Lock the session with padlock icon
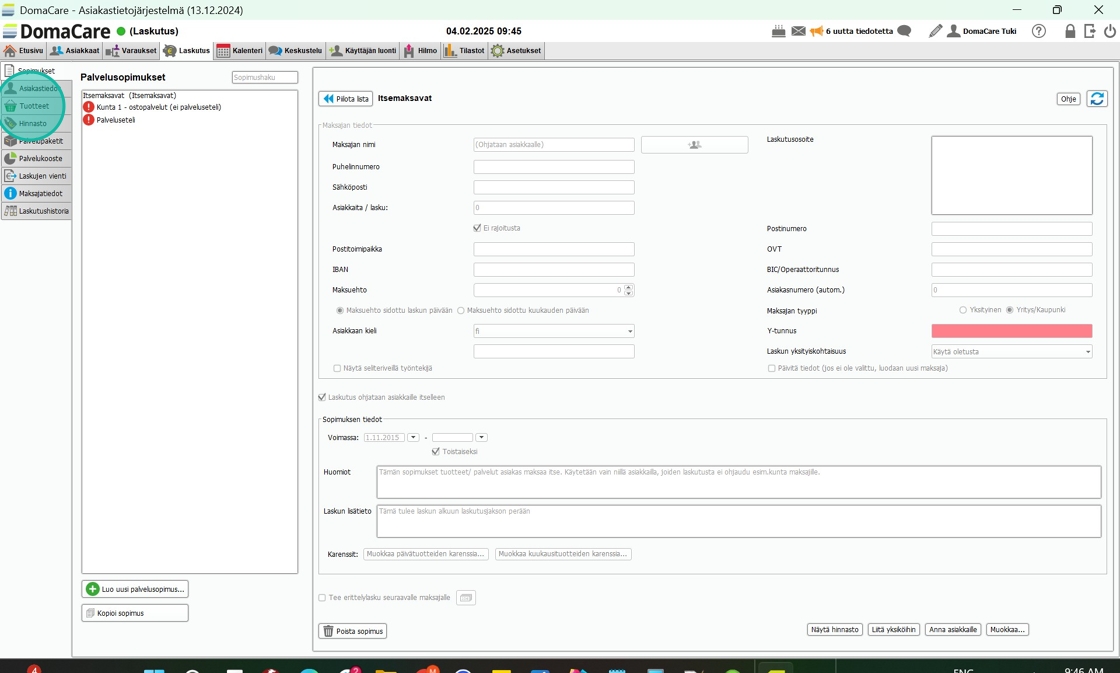The height and width of the screenshot is (673, 1120). [x=1070, y=31]
